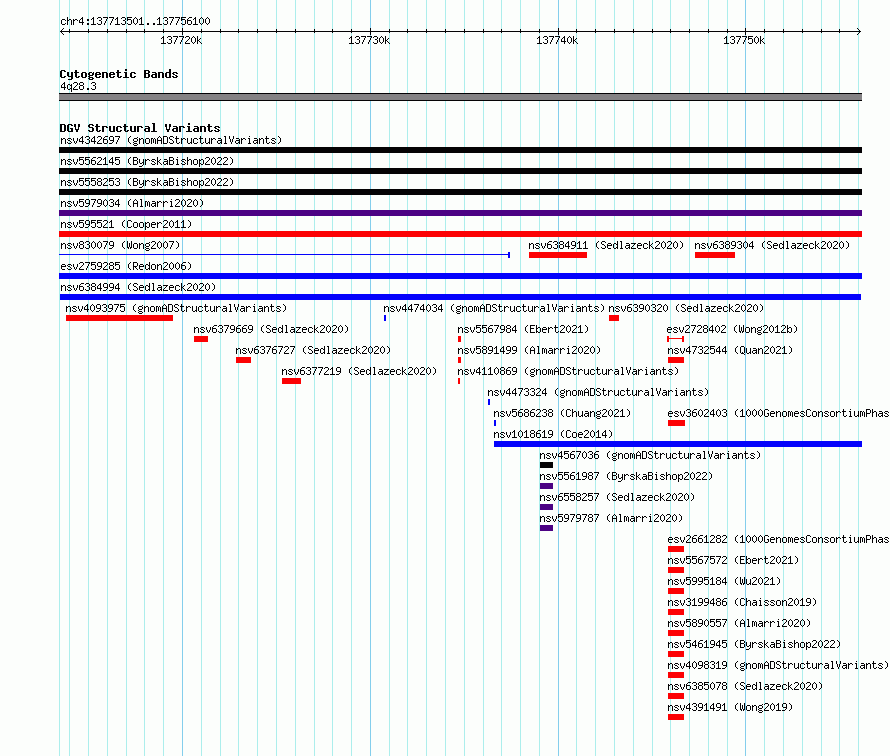
Task: Select the nsv5567572 Ebert2021 label
Action: click(733, 560)
